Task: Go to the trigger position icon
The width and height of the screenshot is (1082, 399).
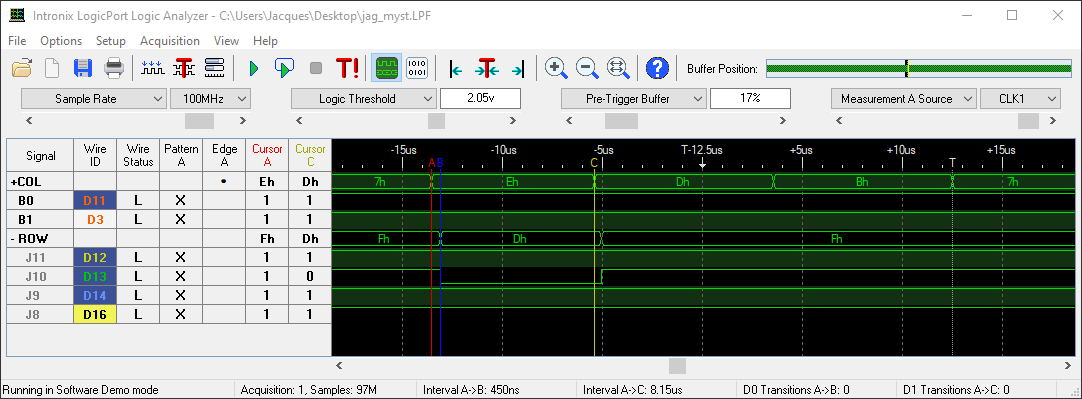Action: point(486,68)
